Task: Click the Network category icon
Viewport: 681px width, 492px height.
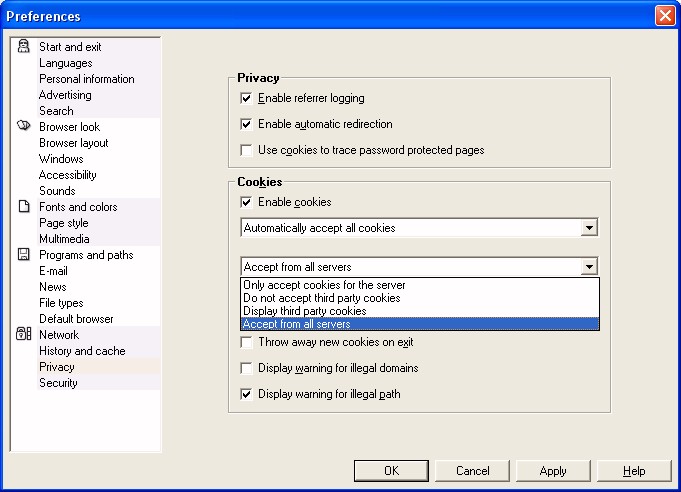Action: coord(24,335)
